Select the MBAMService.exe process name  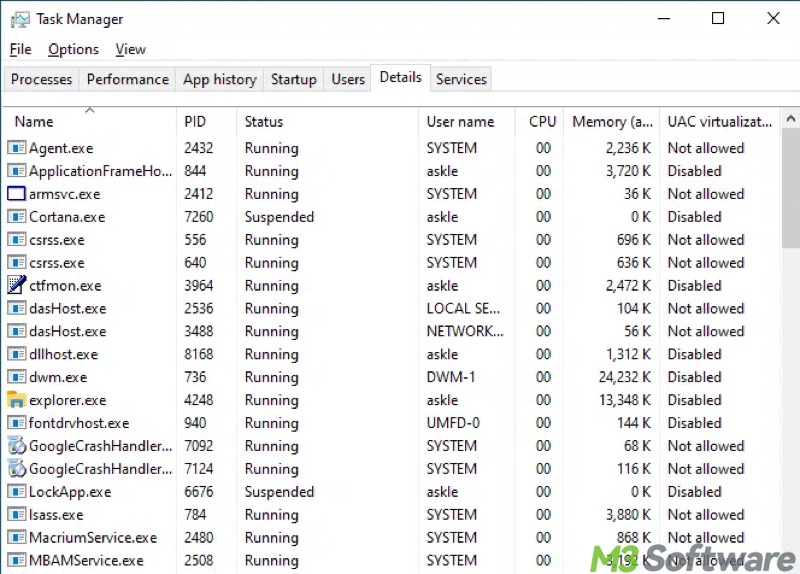point(86,561)
